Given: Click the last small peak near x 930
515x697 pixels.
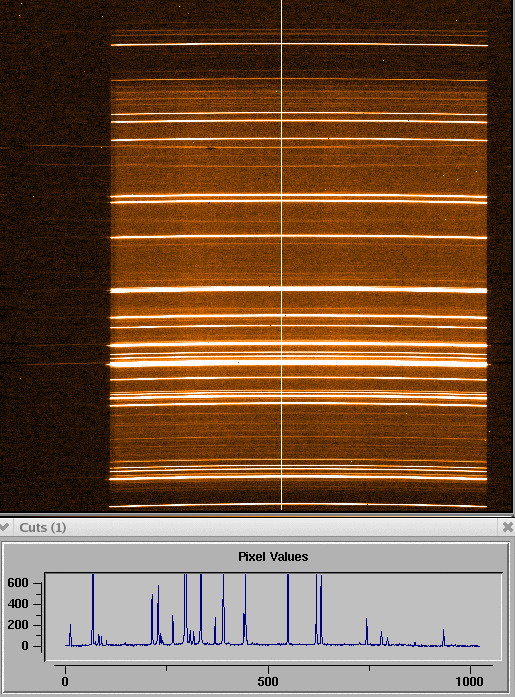Looking at the screenshot, I should coord(443,637).
